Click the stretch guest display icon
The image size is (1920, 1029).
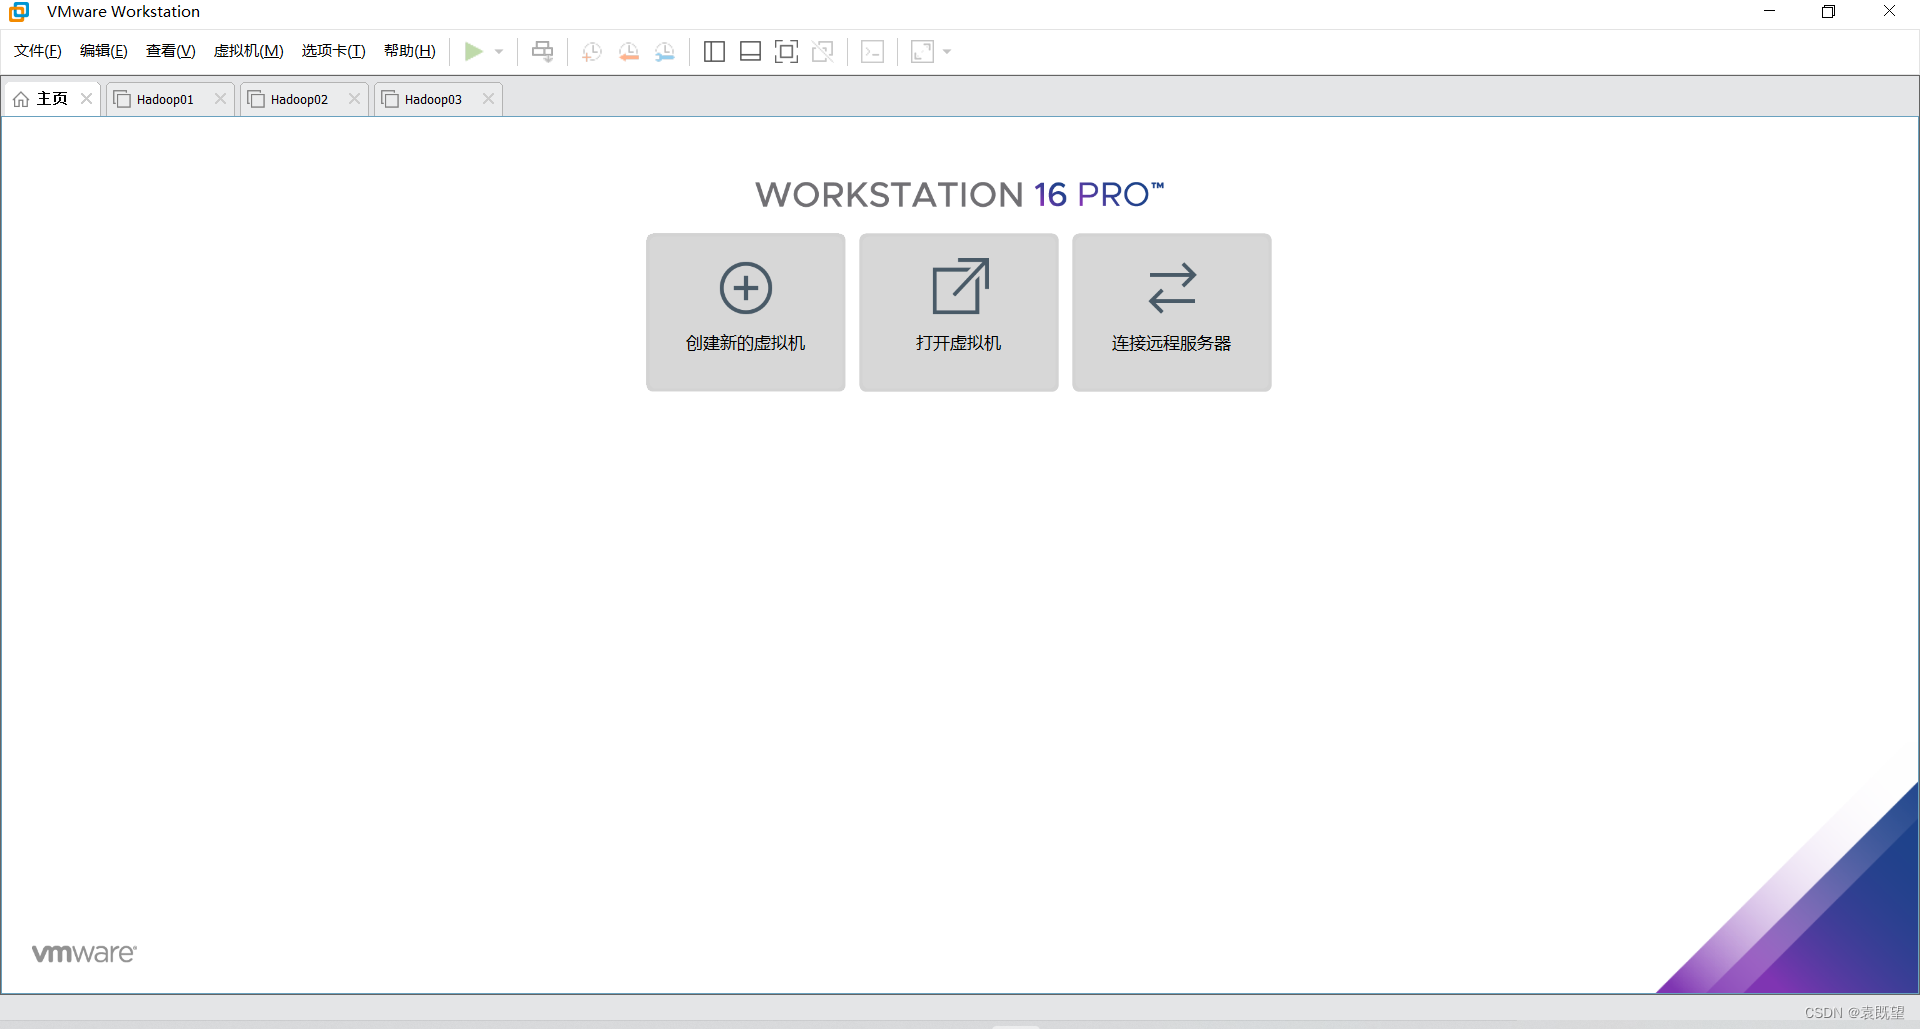(x=922, y=51)
